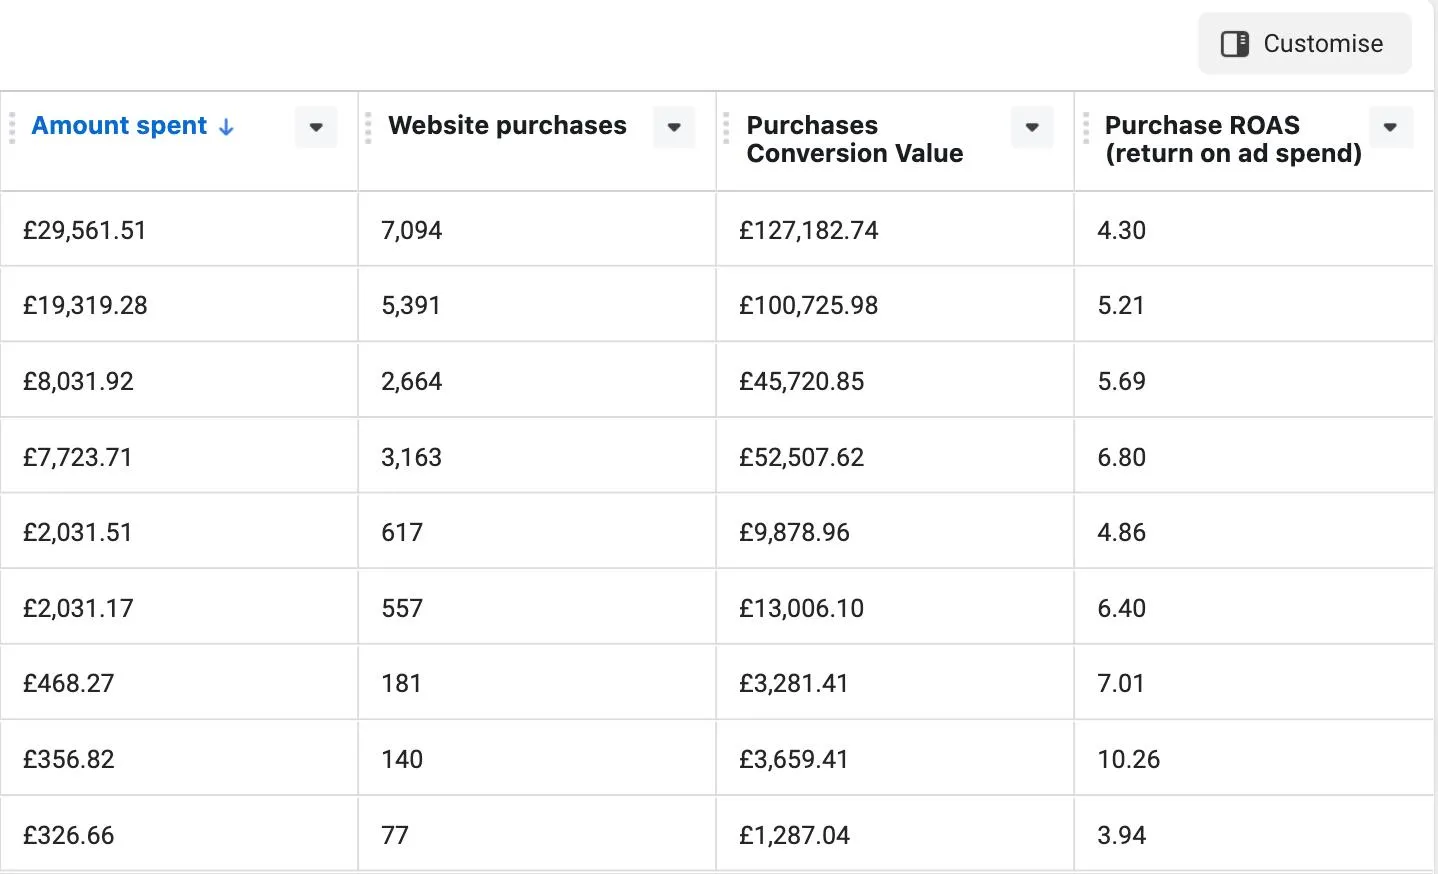This screenshot has height=874, width=1438.
Task: Select the 10.26 ROAS value cell
Action: click(1128, 759)
